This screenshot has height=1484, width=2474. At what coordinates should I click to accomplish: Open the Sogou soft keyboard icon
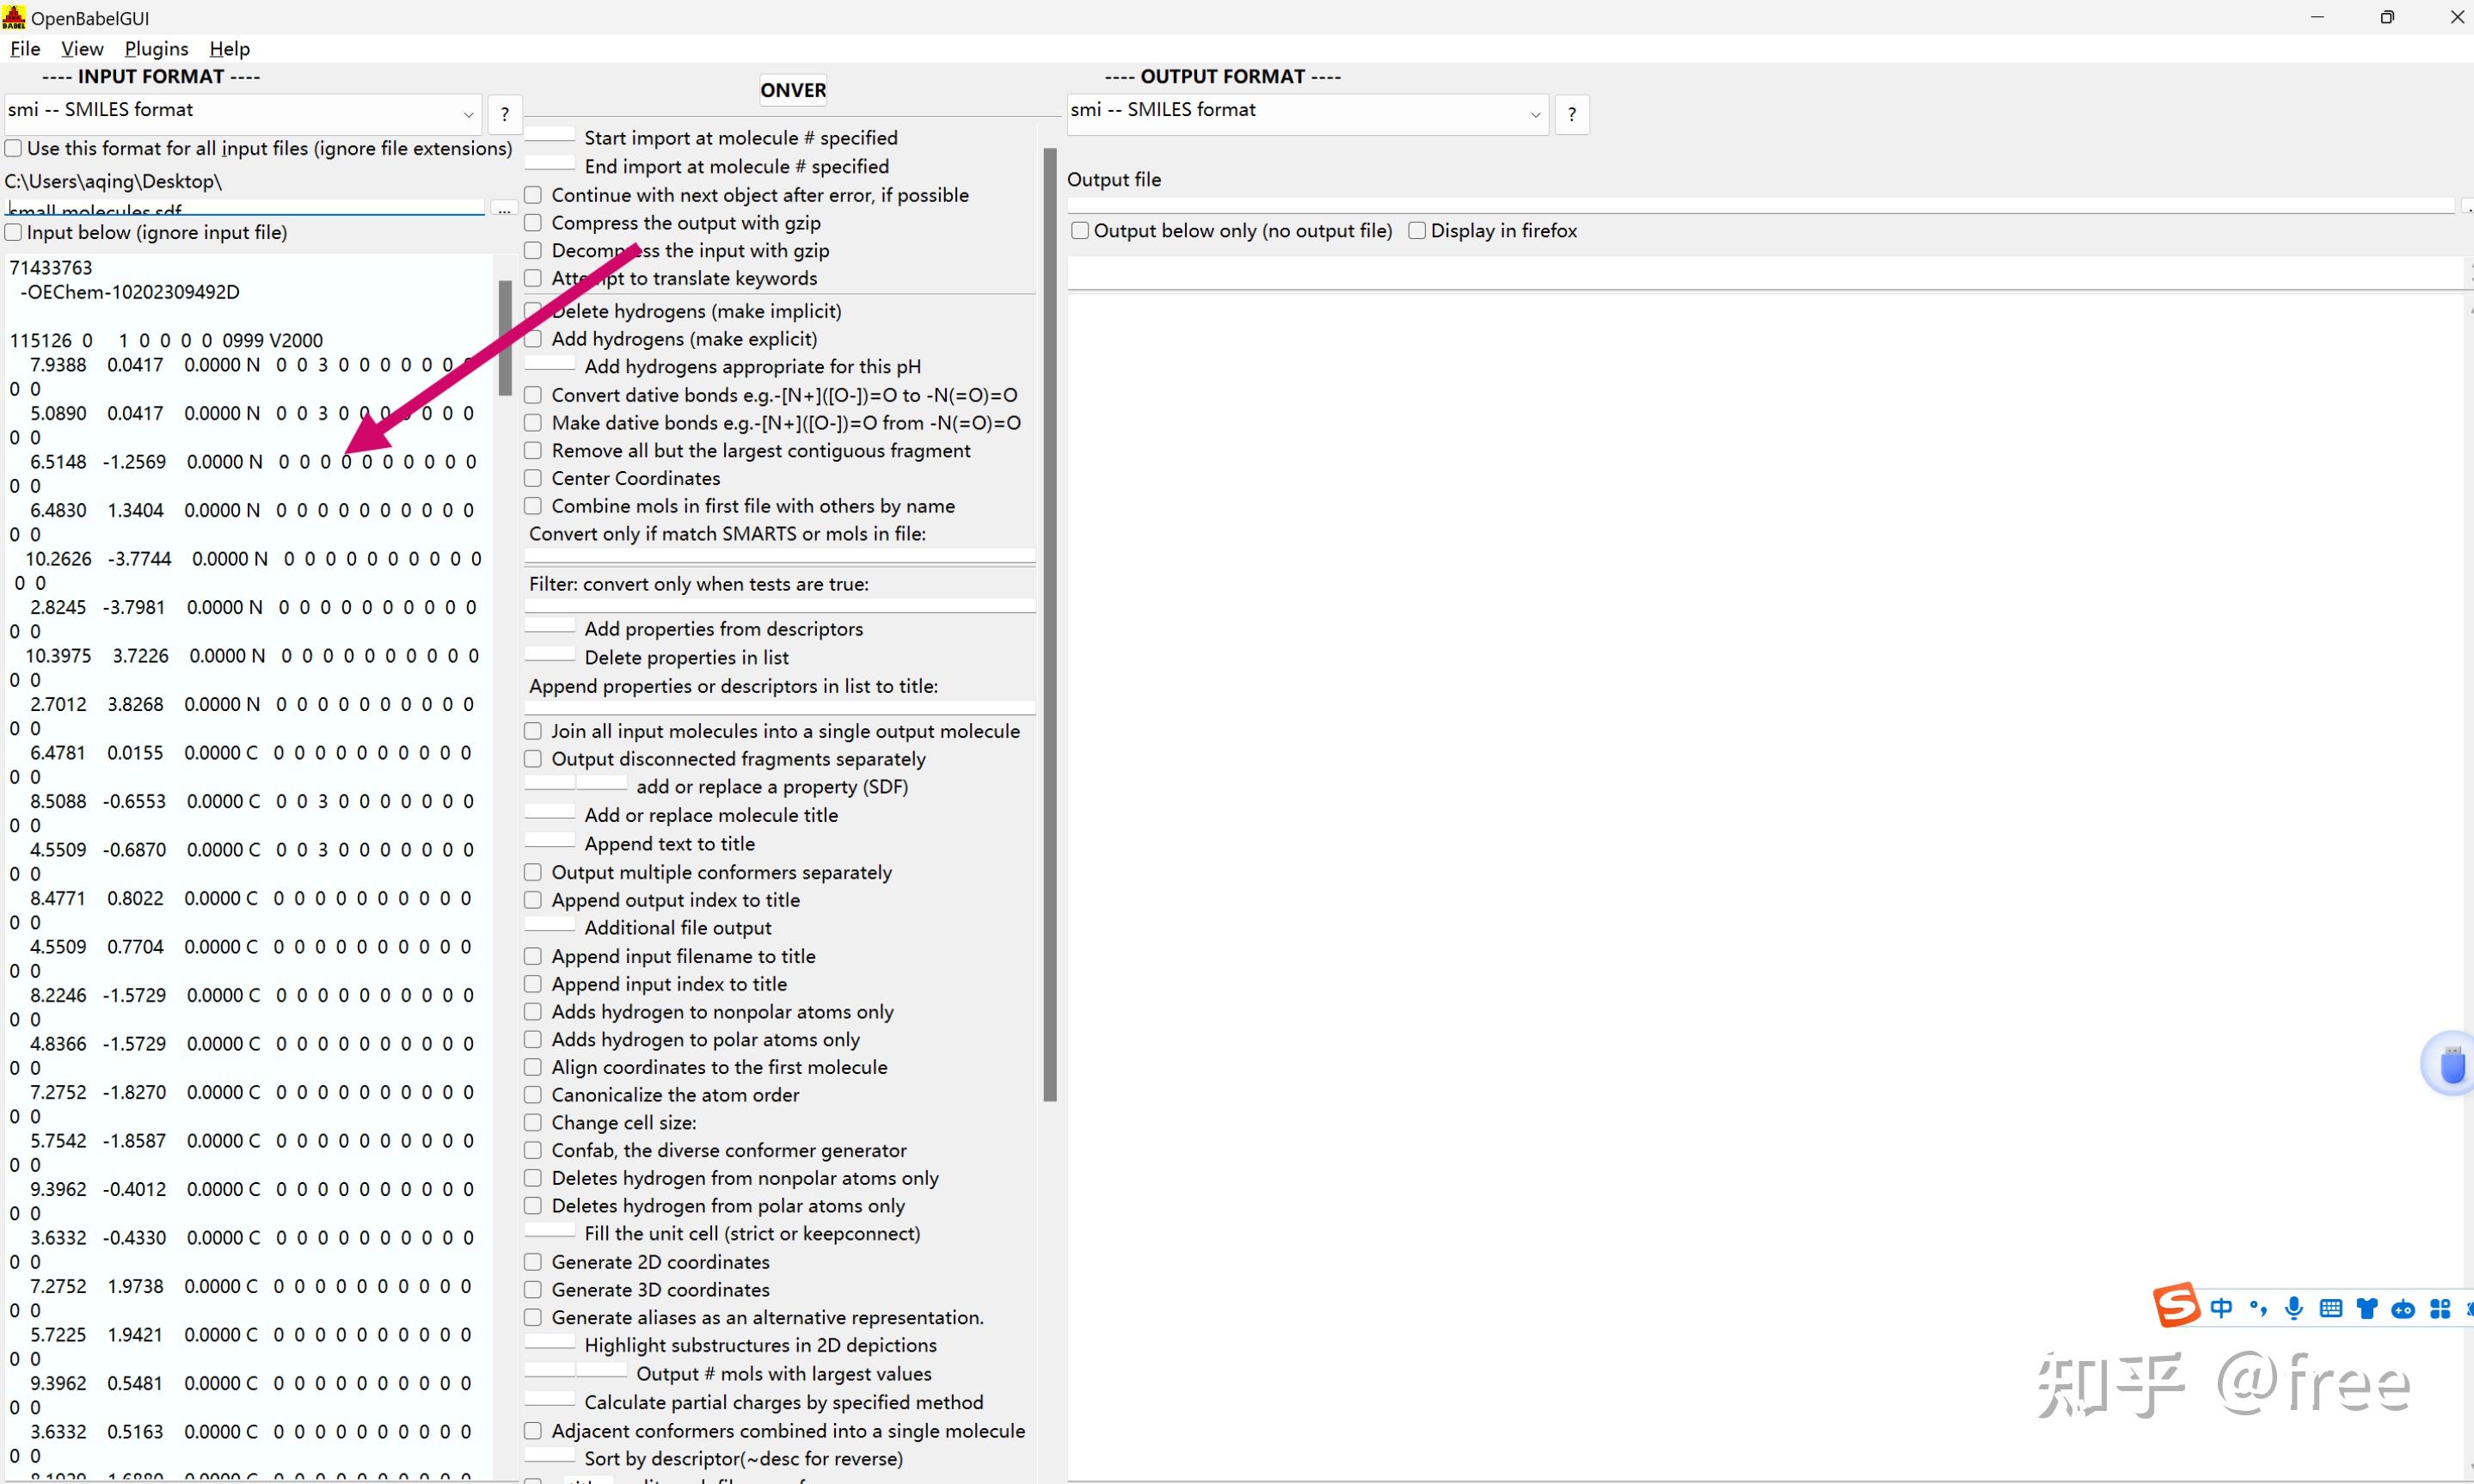[2330, 1308]
